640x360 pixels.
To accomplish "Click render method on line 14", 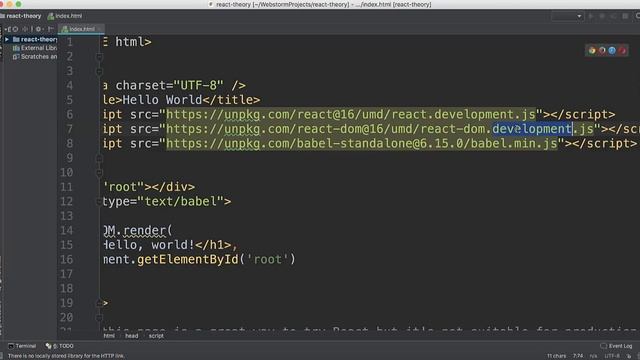I will pyautogui.click(x=144, y=231).
